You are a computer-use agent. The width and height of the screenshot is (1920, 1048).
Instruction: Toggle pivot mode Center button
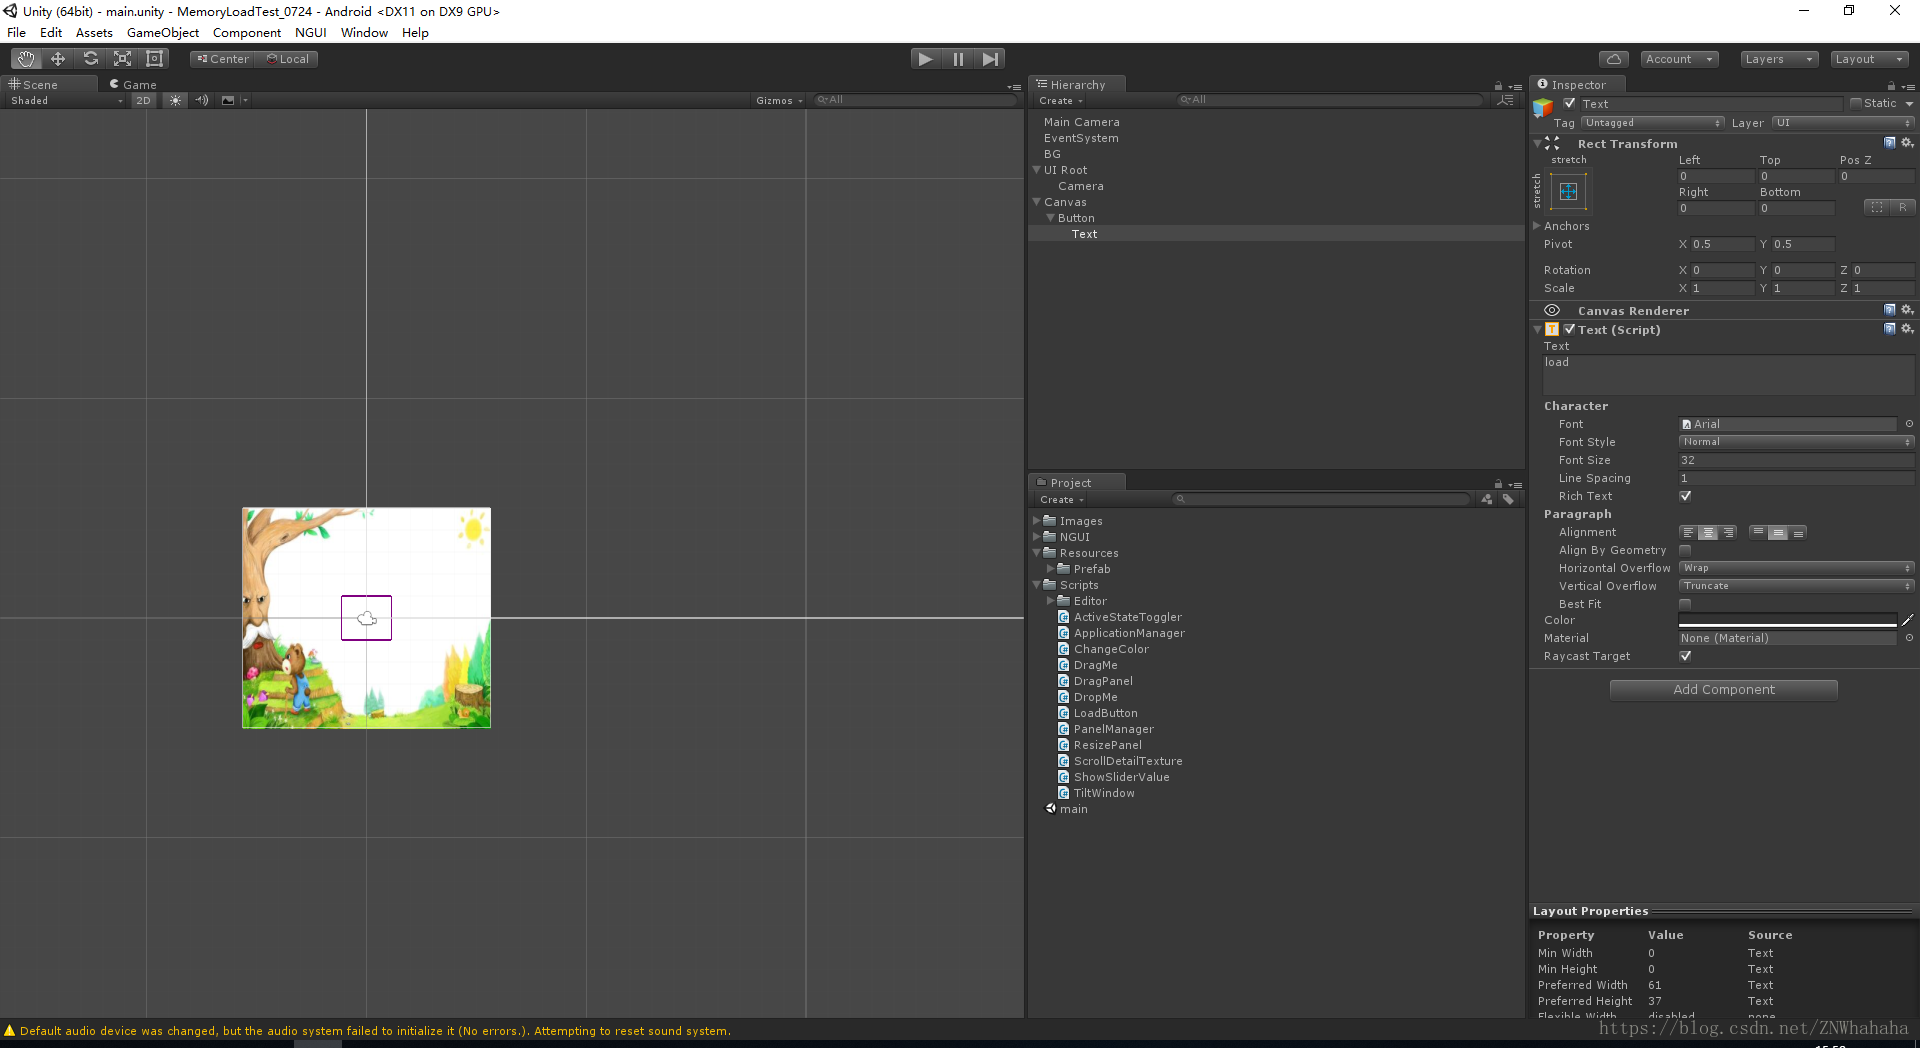tap(222, 59)
